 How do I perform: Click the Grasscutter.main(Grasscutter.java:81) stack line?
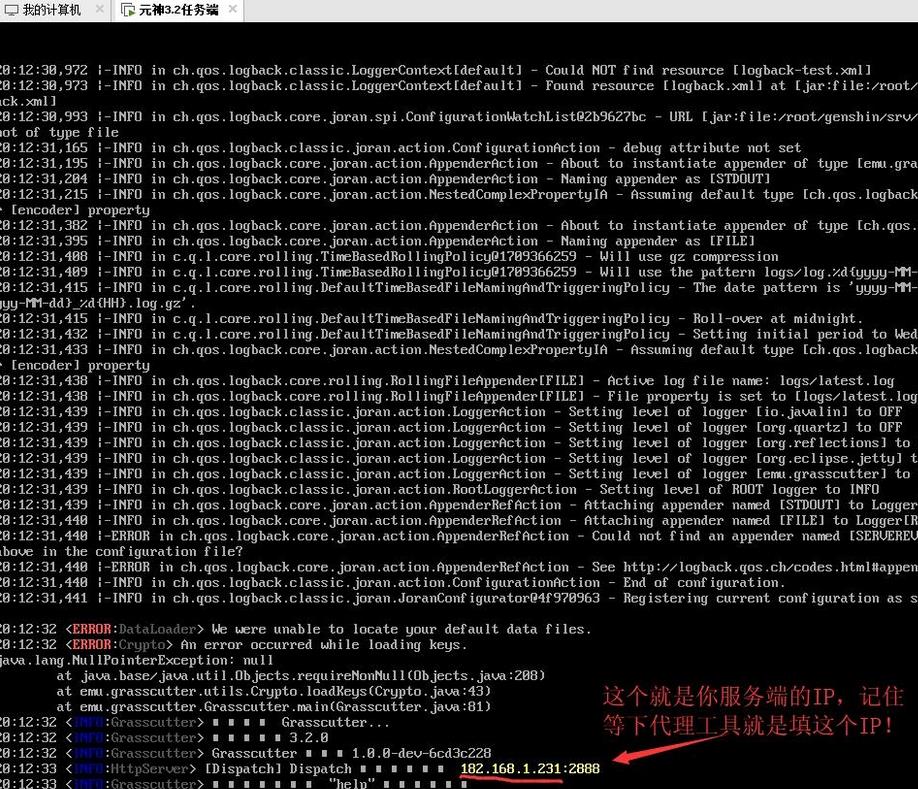[x=274, y=707]
